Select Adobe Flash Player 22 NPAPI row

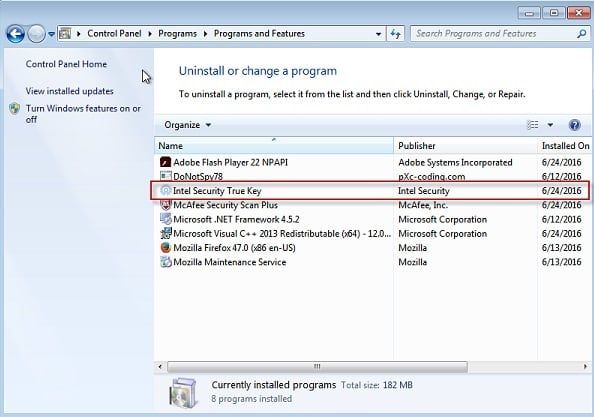point(373,162)
